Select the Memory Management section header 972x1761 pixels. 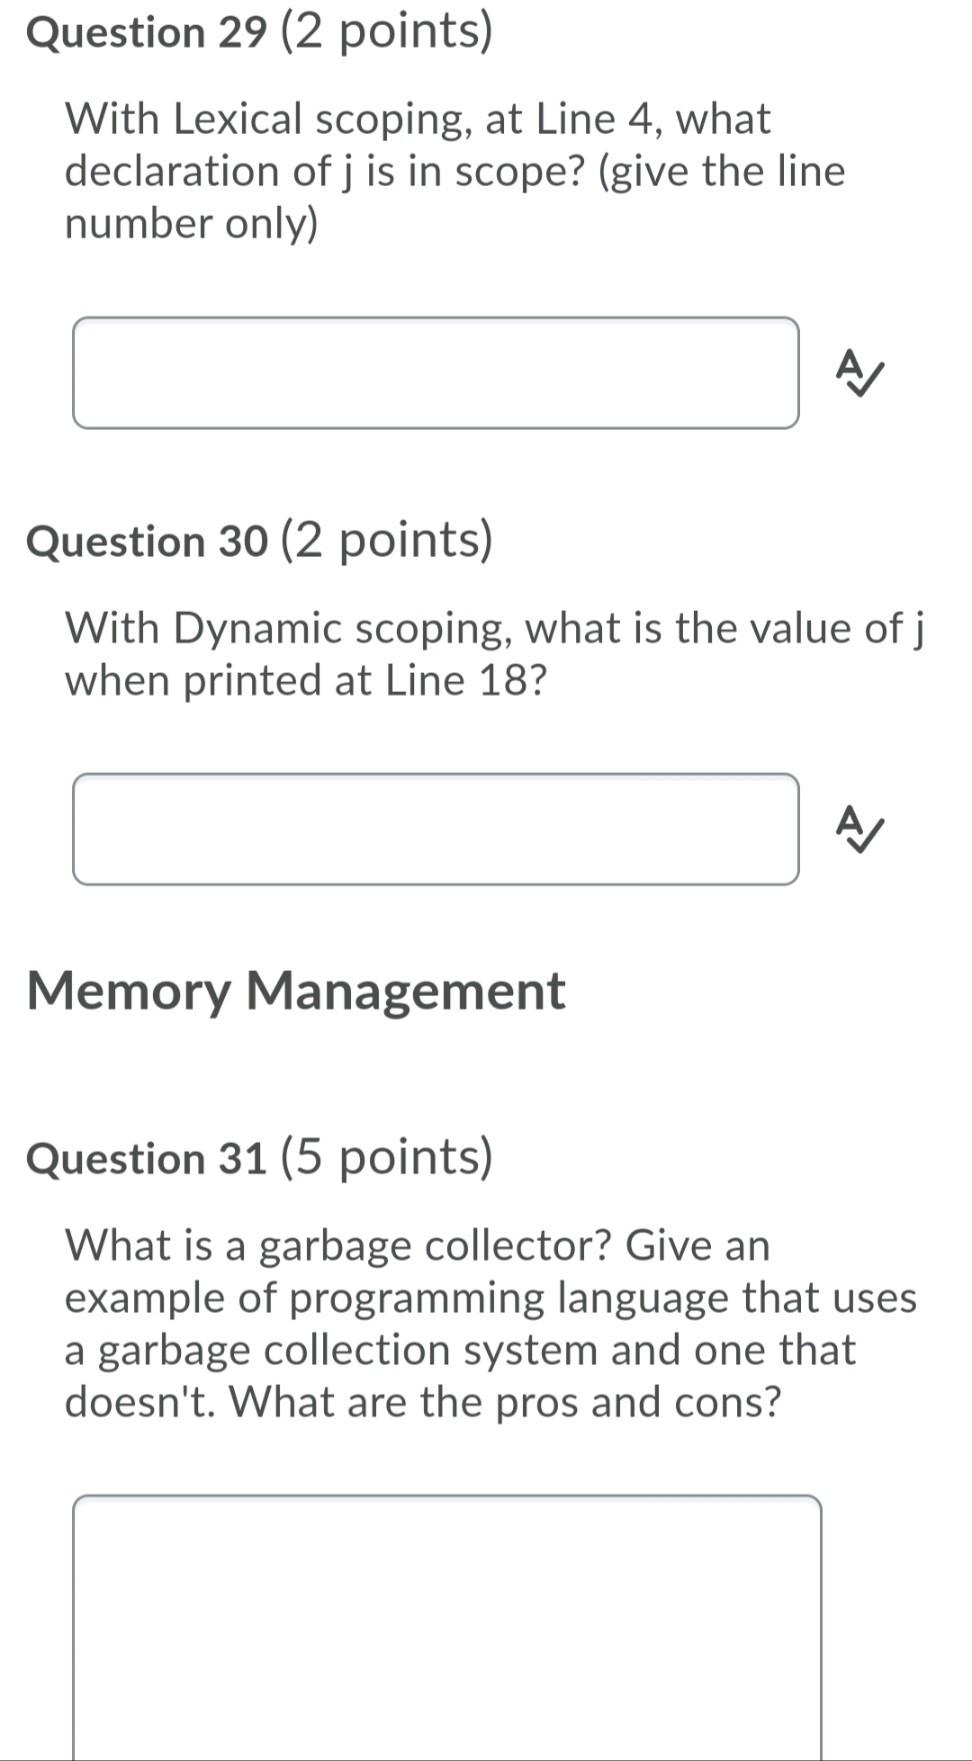(297, 990)
